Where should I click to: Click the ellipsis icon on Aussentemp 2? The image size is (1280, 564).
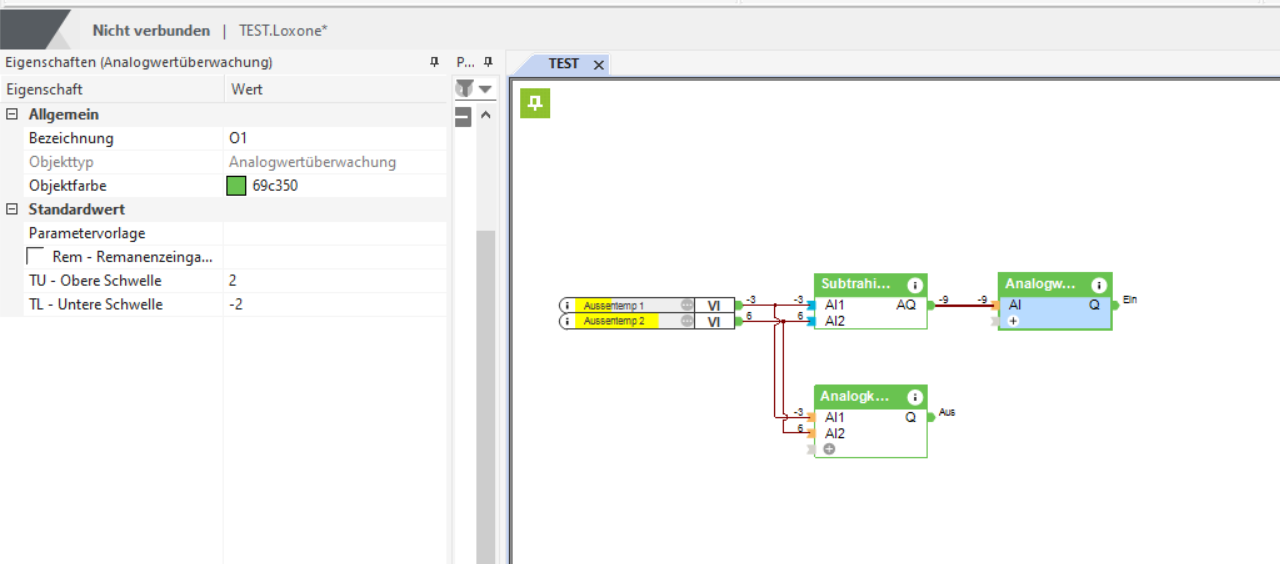[687, 321]
